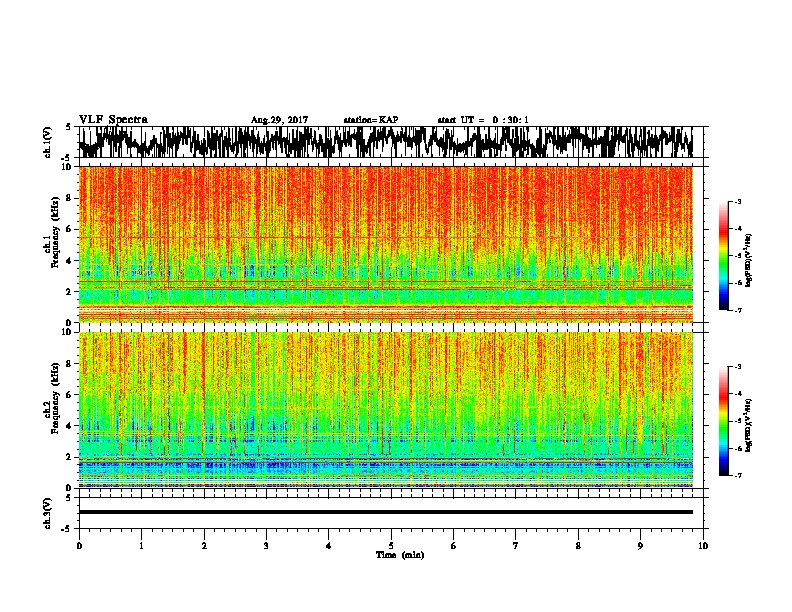Click the ch.1 voltage waveform trace
The height and width of the screenshot is (612, 792).
pos(385,142)
